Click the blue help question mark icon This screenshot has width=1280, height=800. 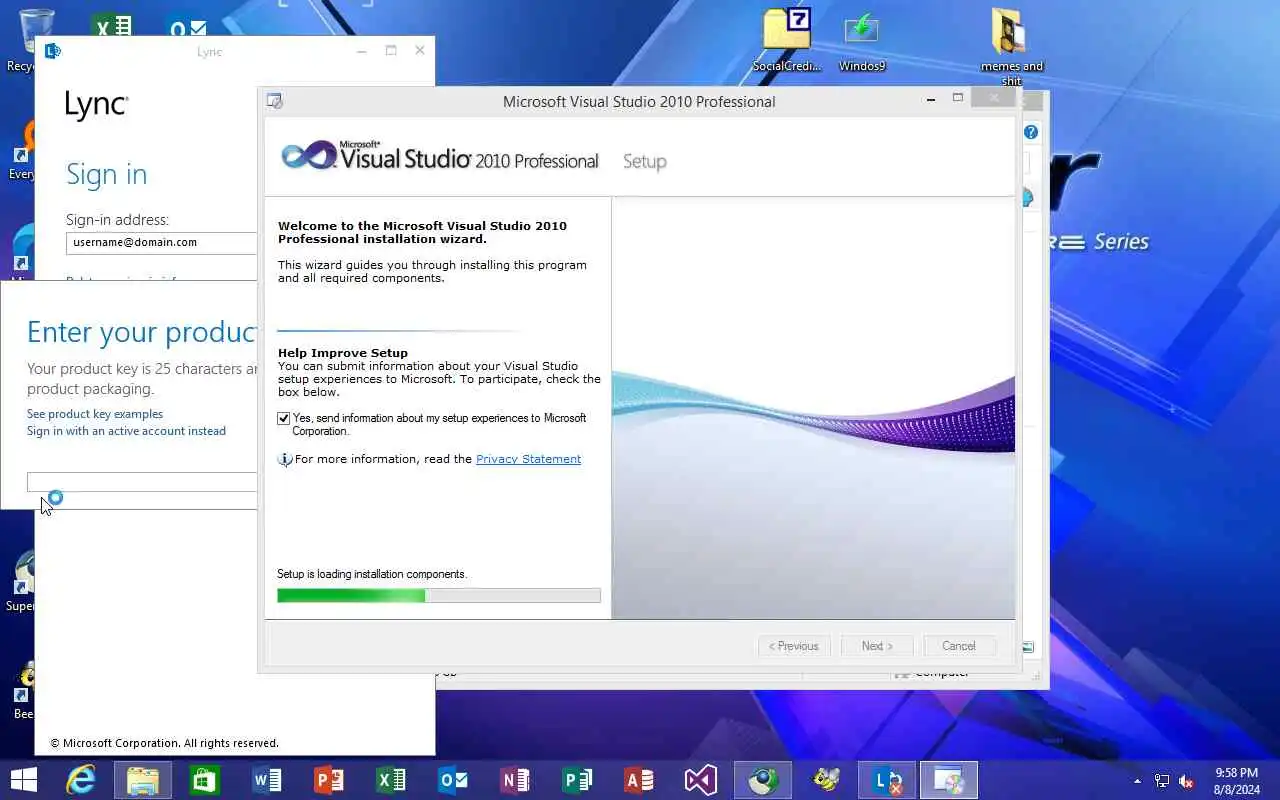1031,132
